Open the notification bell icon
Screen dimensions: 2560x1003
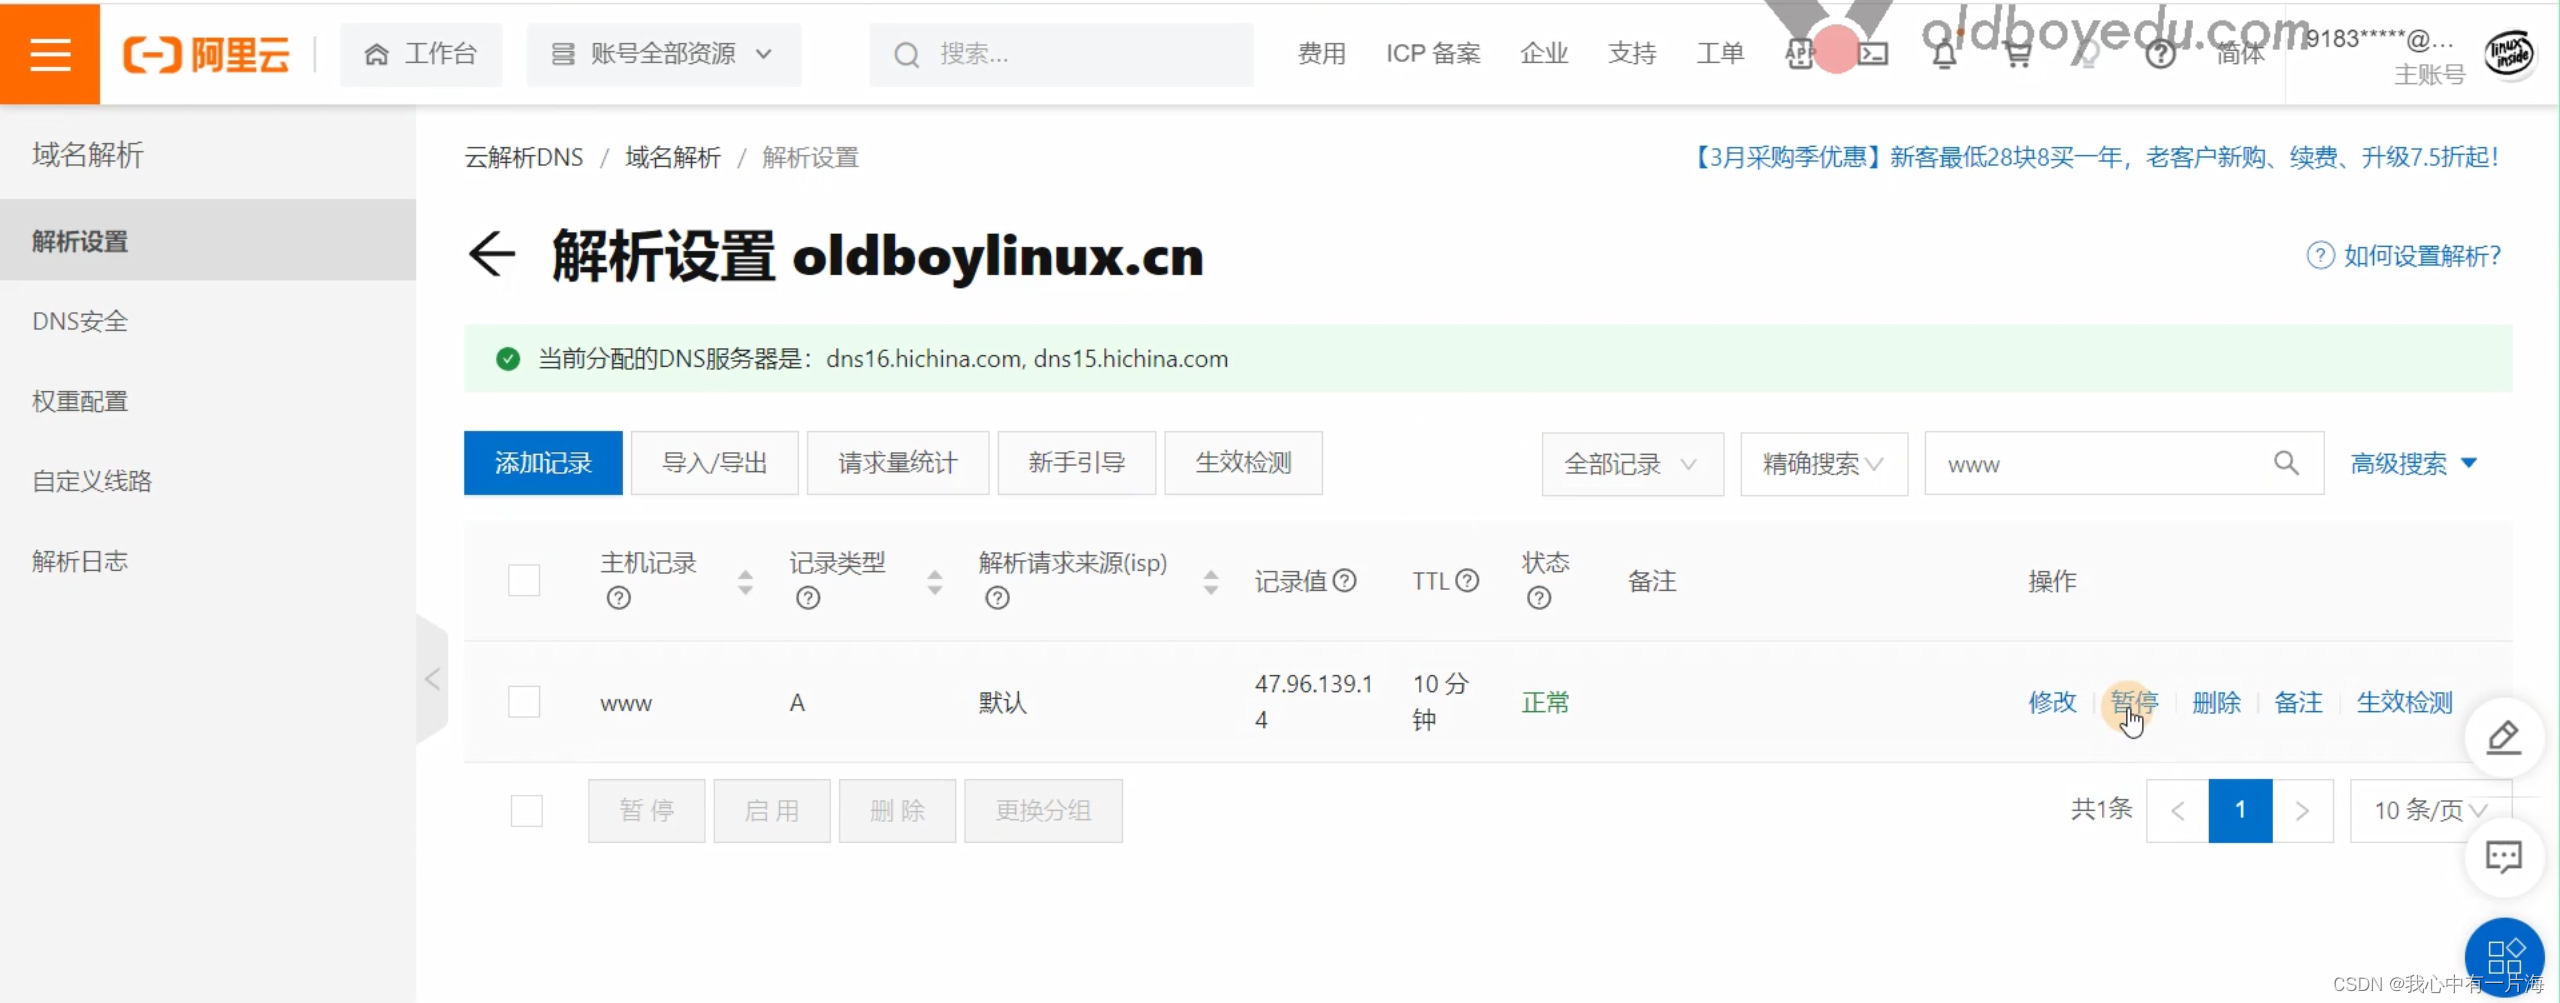1944,54
